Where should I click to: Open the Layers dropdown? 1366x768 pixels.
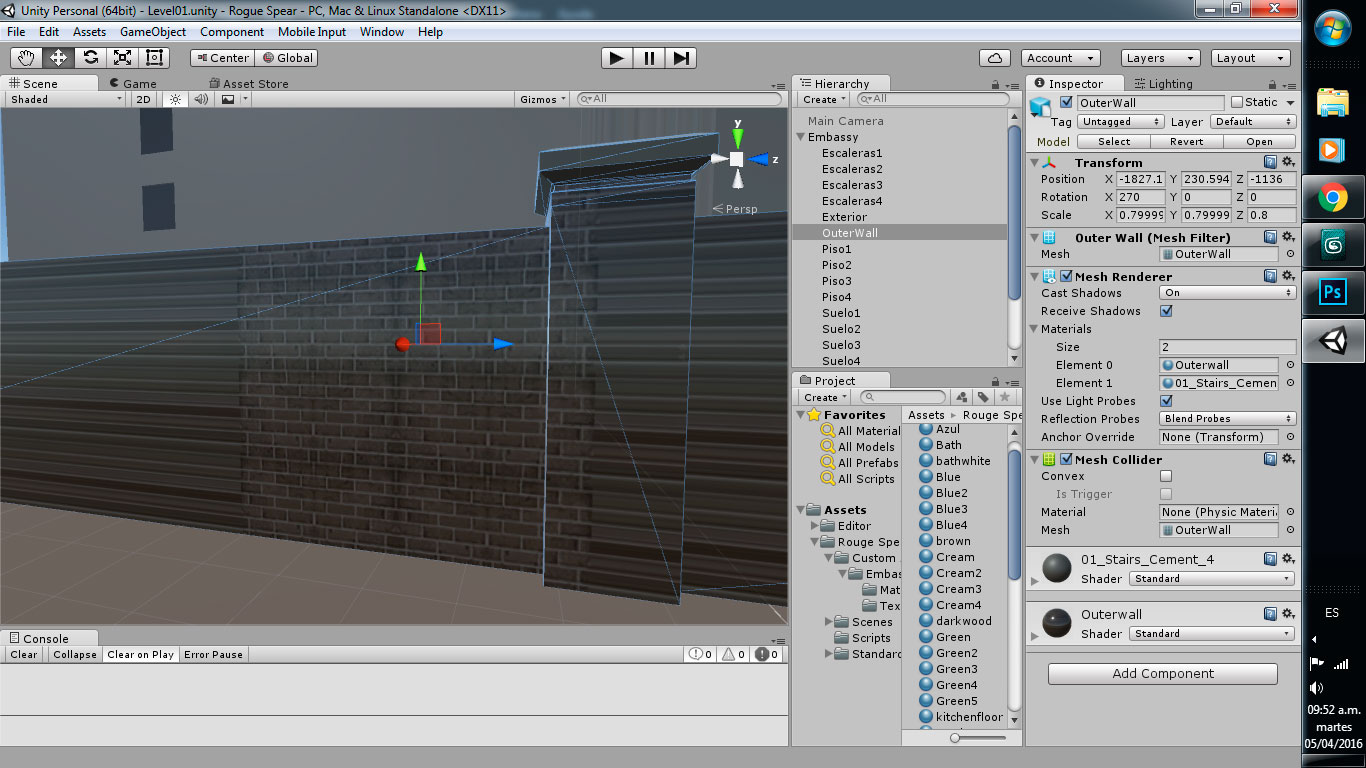pos(1160,58)
